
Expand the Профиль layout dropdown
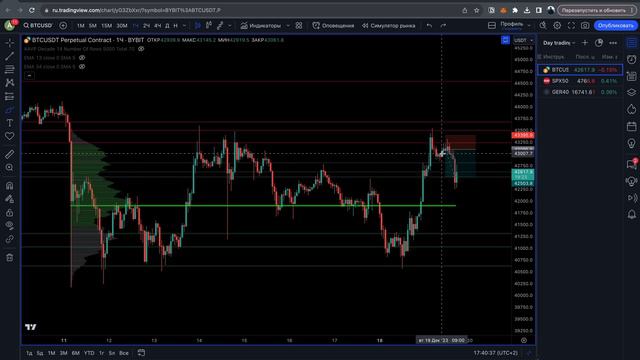529,25
